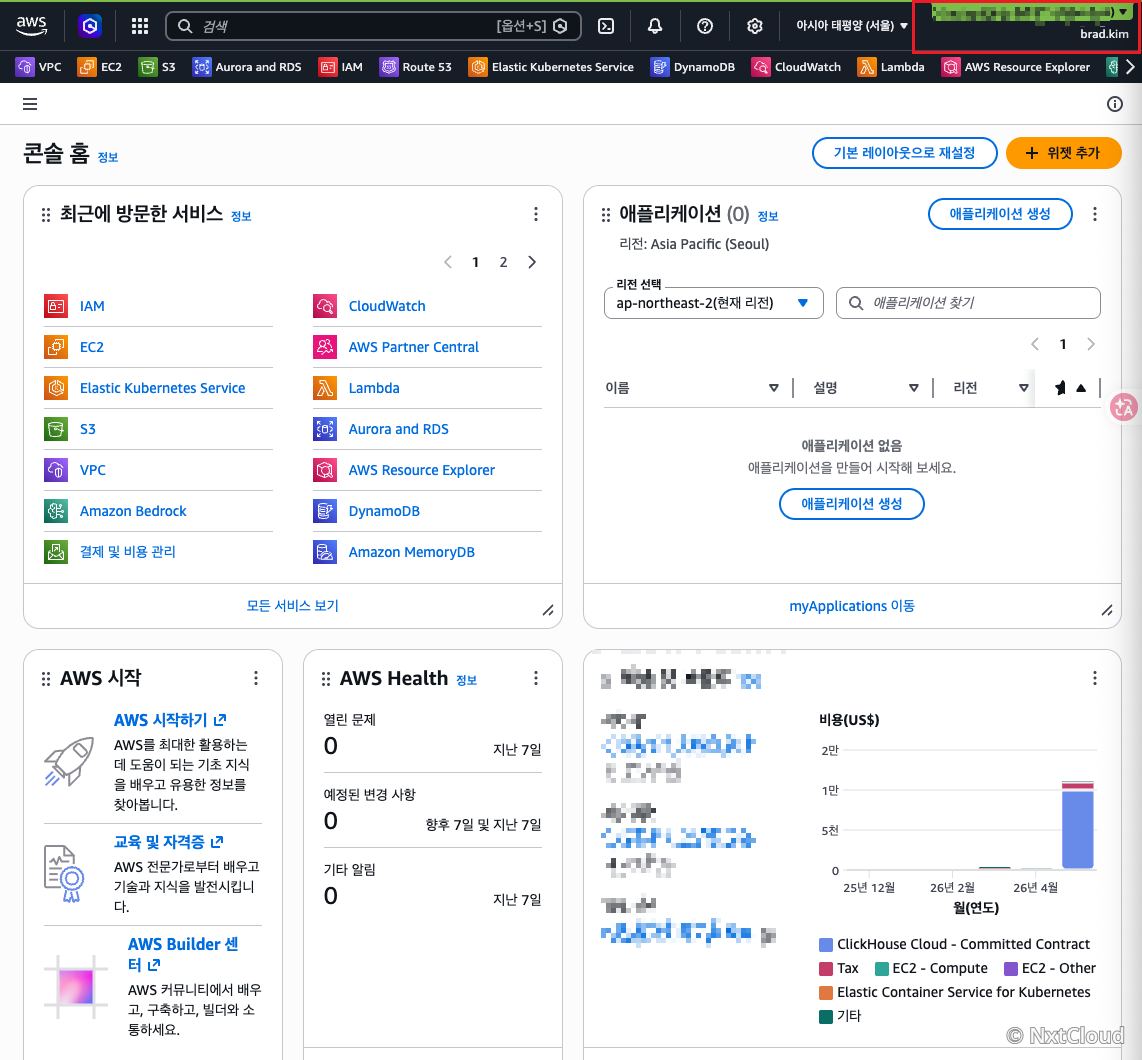Open AWS 시작 widget options menu

point(256,678)
